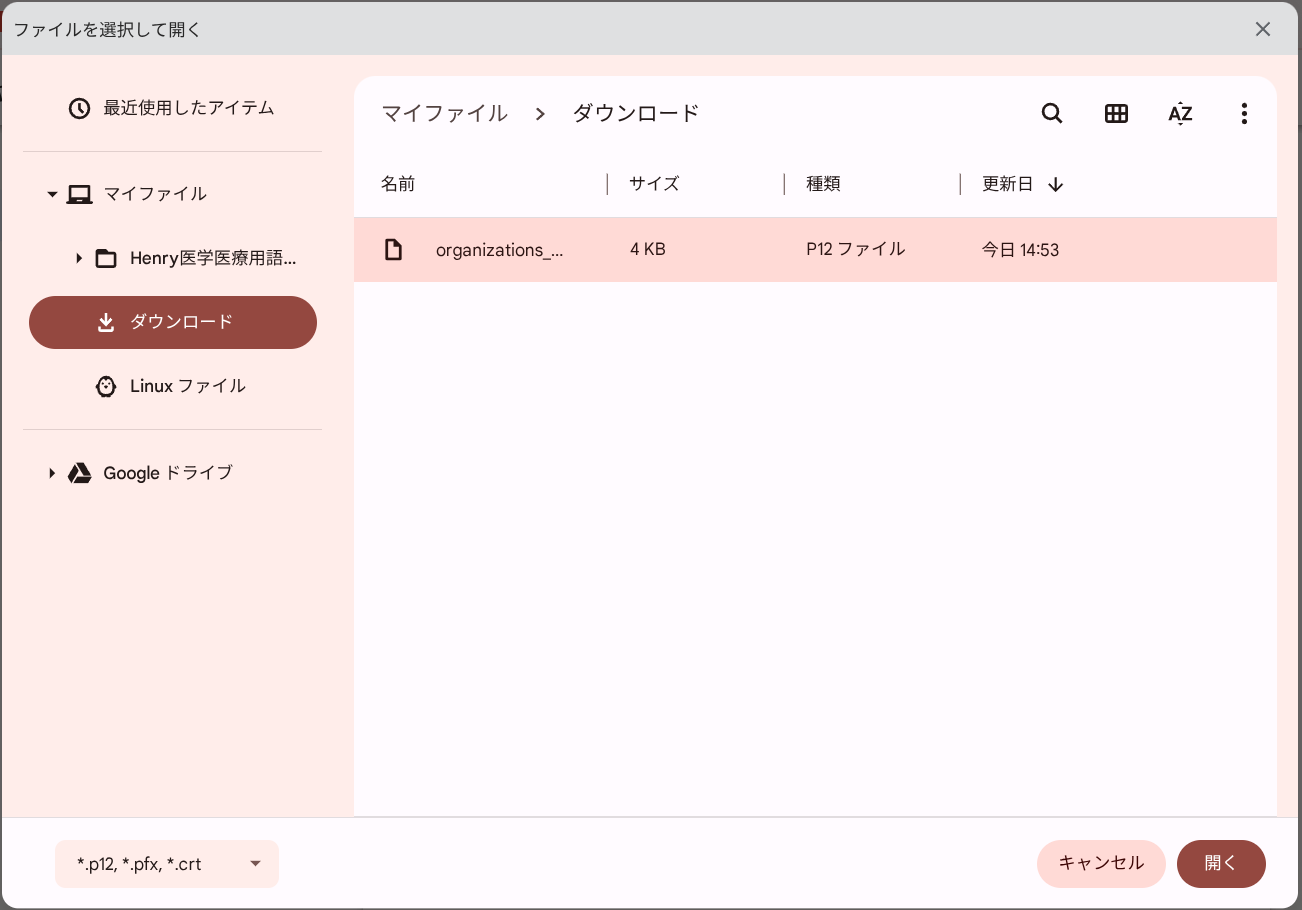Close the file picker dialog

pyautogui.click(x=1263, y=29)
